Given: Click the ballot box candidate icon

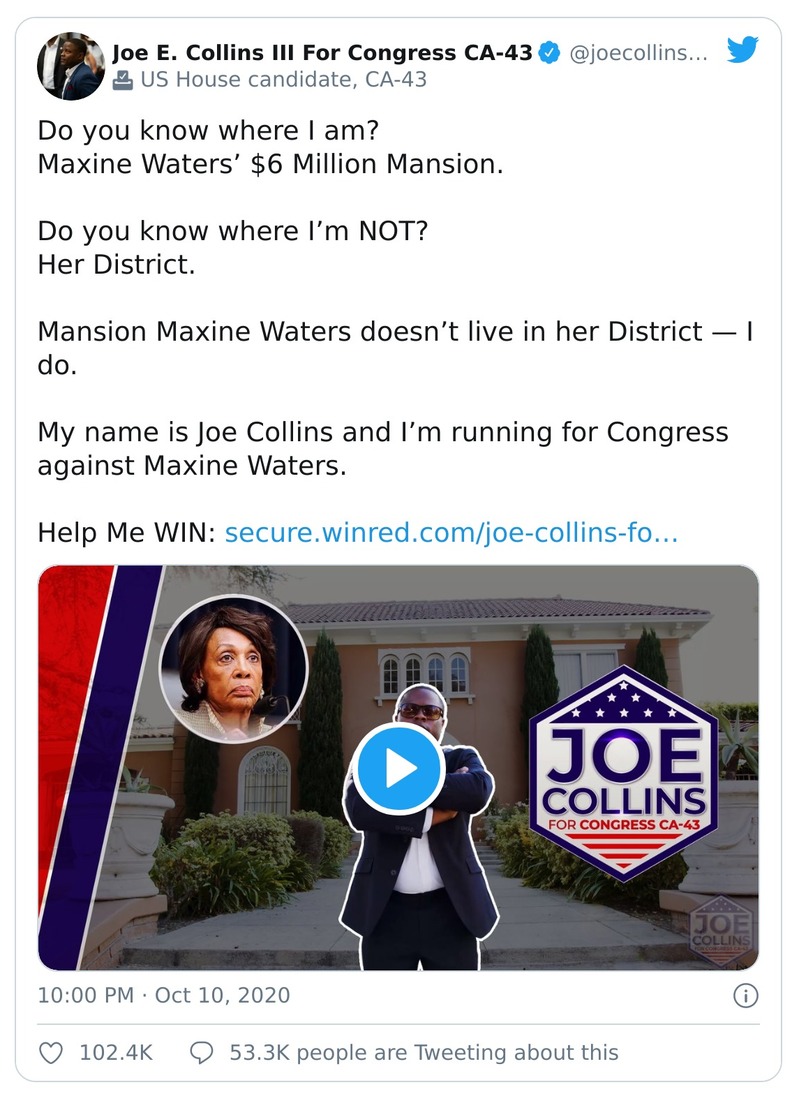Looking at the screenshot, I should [122, 80].
